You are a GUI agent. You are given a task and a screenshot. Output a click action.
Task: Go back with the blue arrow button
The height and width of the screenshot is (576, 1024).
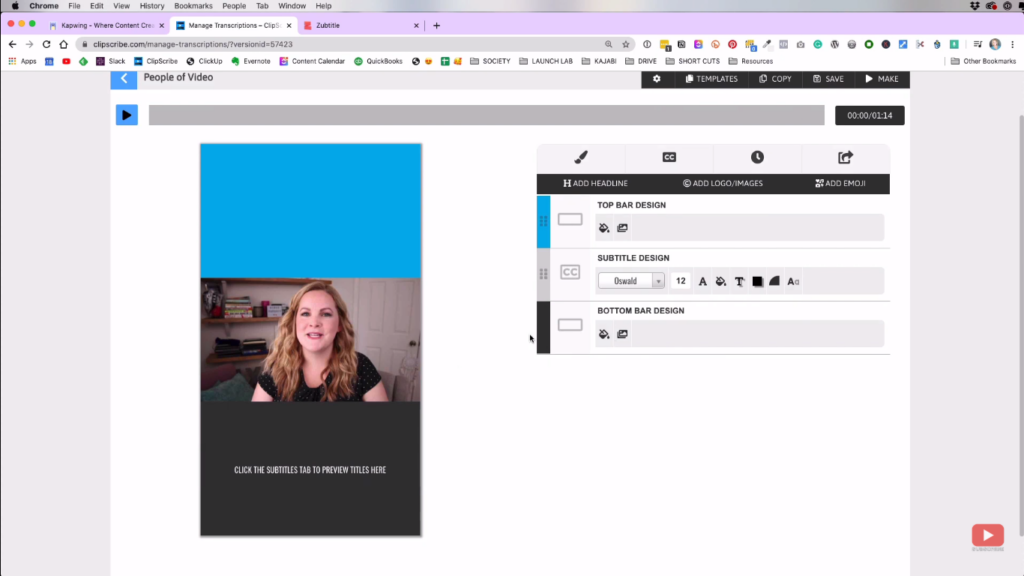(x=123, y=78)
